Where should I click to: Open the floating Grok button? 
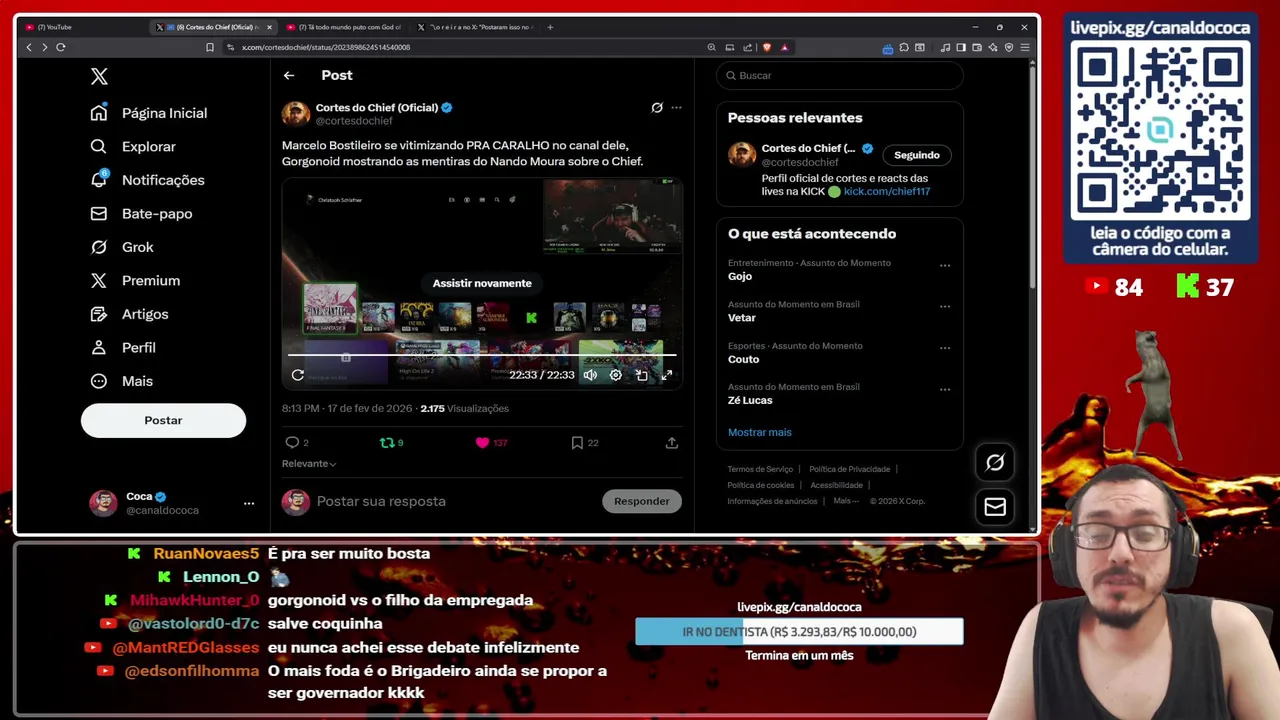(995, 462)
